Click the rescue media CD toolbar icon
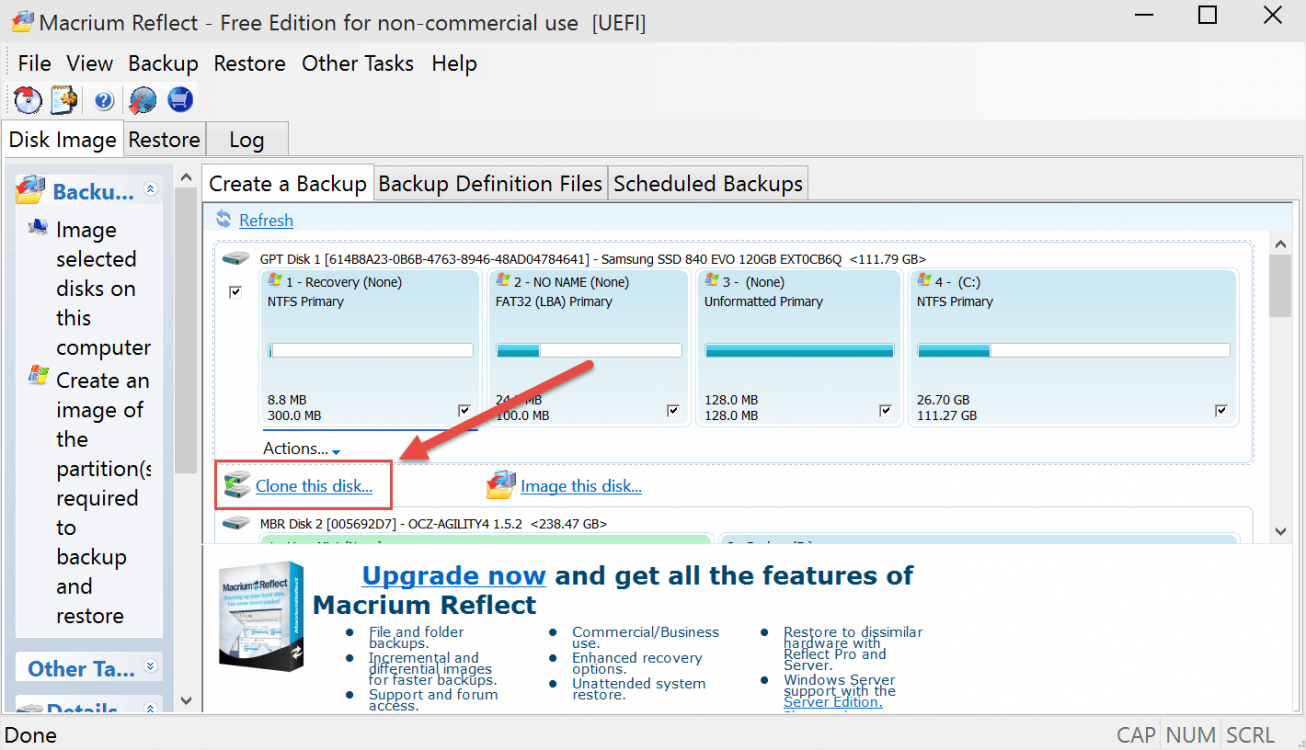 tap(27, 100)
